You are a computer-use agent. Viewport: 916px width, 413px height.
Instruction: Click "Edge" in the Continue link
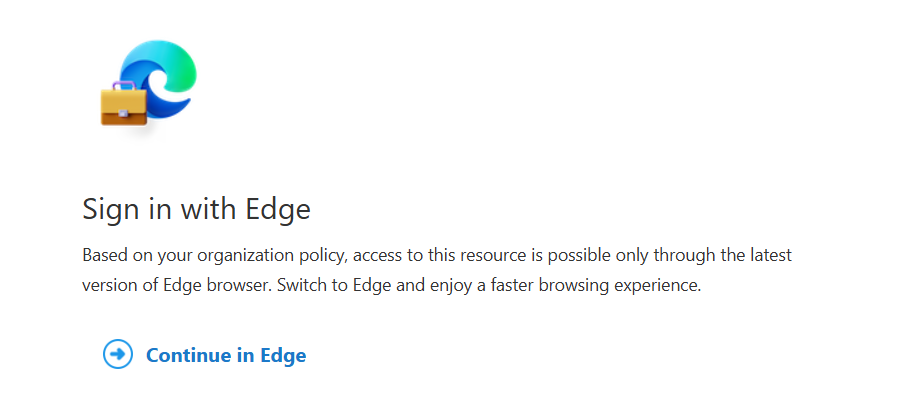(x=283, y=355)
